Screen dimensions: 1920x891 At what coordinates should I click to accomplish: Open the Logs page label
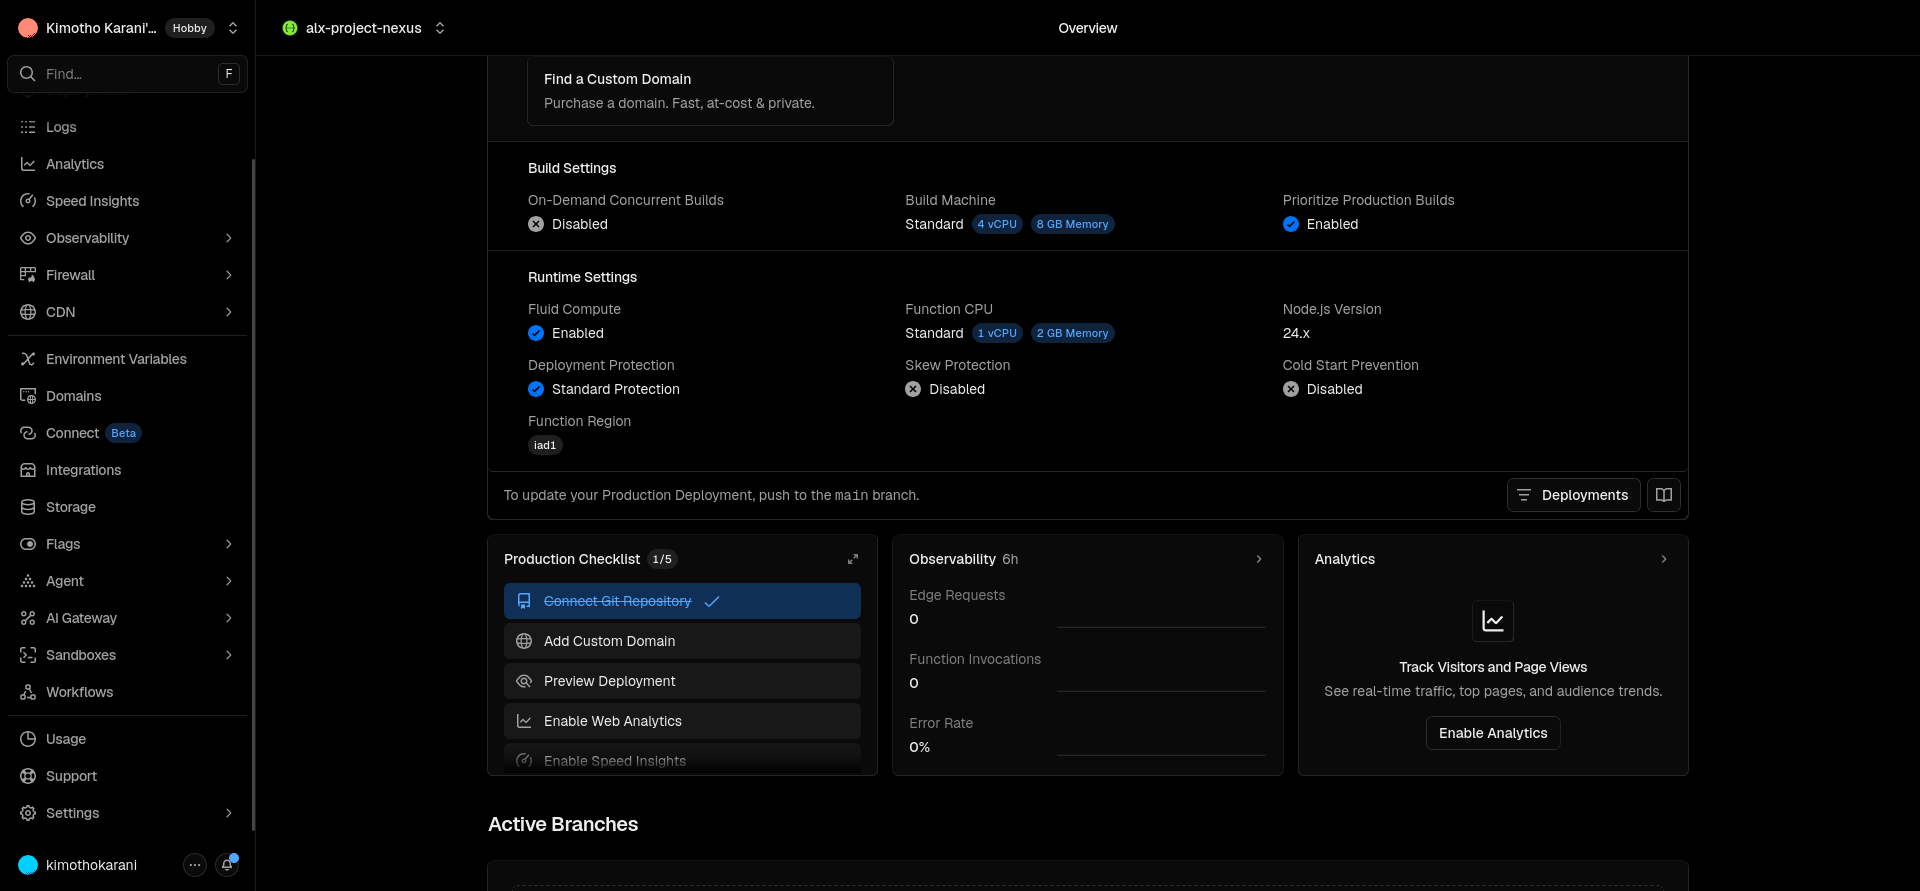61,127
